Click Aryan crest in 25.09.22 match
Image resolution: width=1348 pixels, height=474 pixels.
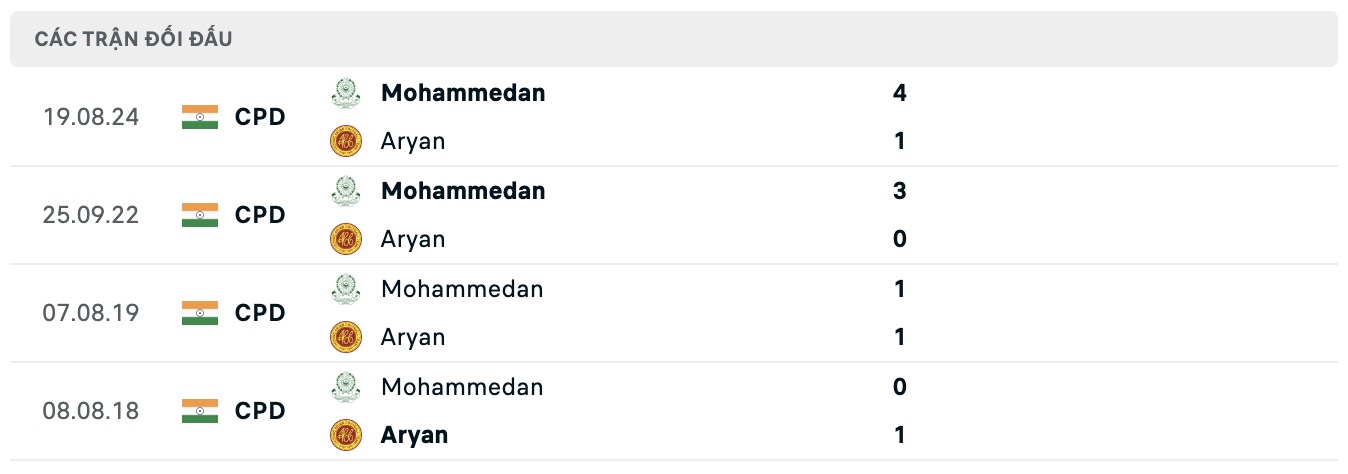[x=345, y=239]
